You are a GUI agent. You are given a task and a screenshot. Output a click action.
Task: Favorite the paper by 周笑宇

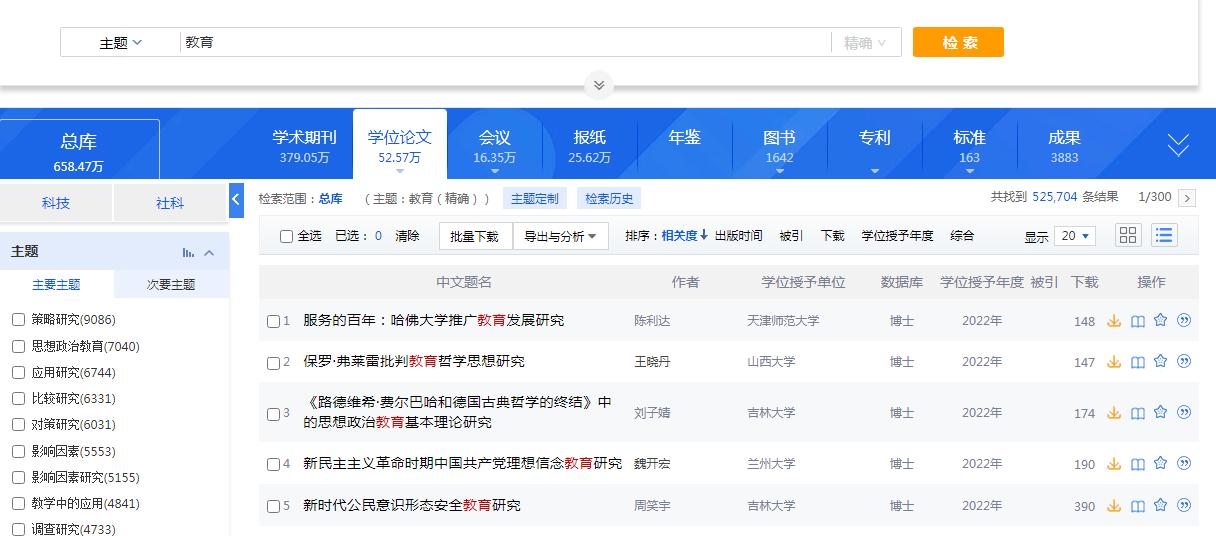[x=1160, y=505]
